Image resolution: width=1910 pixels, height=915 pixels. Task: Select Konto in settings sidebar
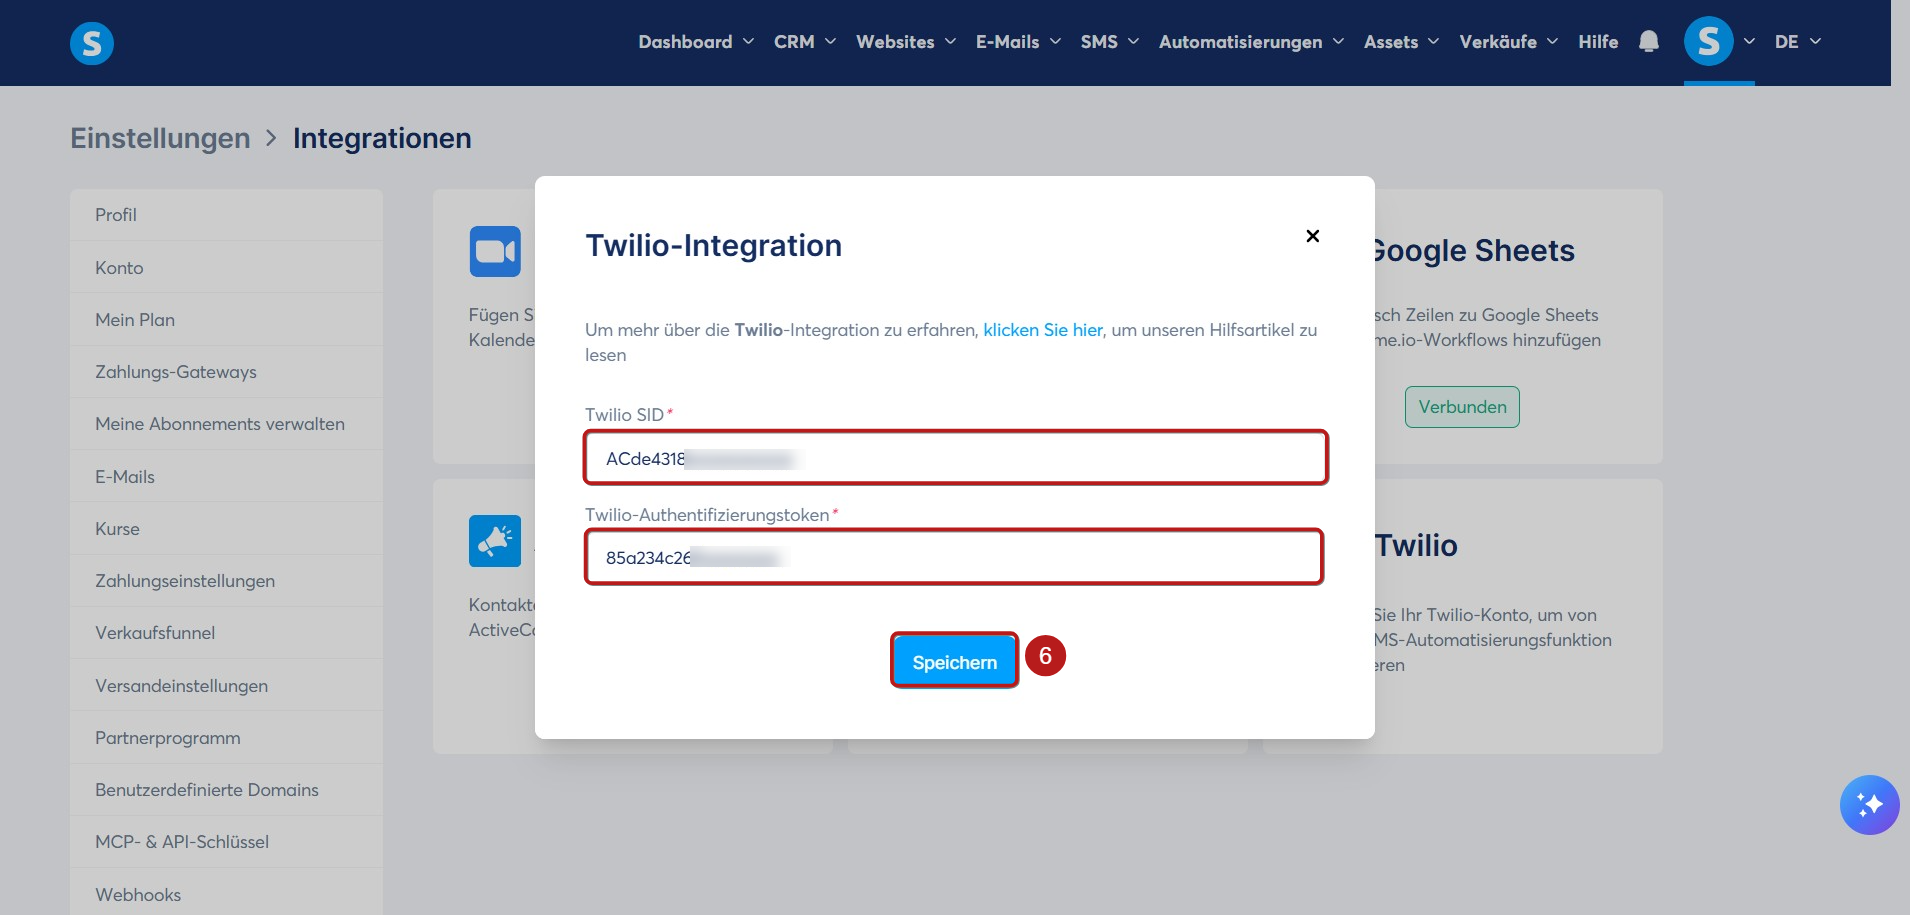226,268
